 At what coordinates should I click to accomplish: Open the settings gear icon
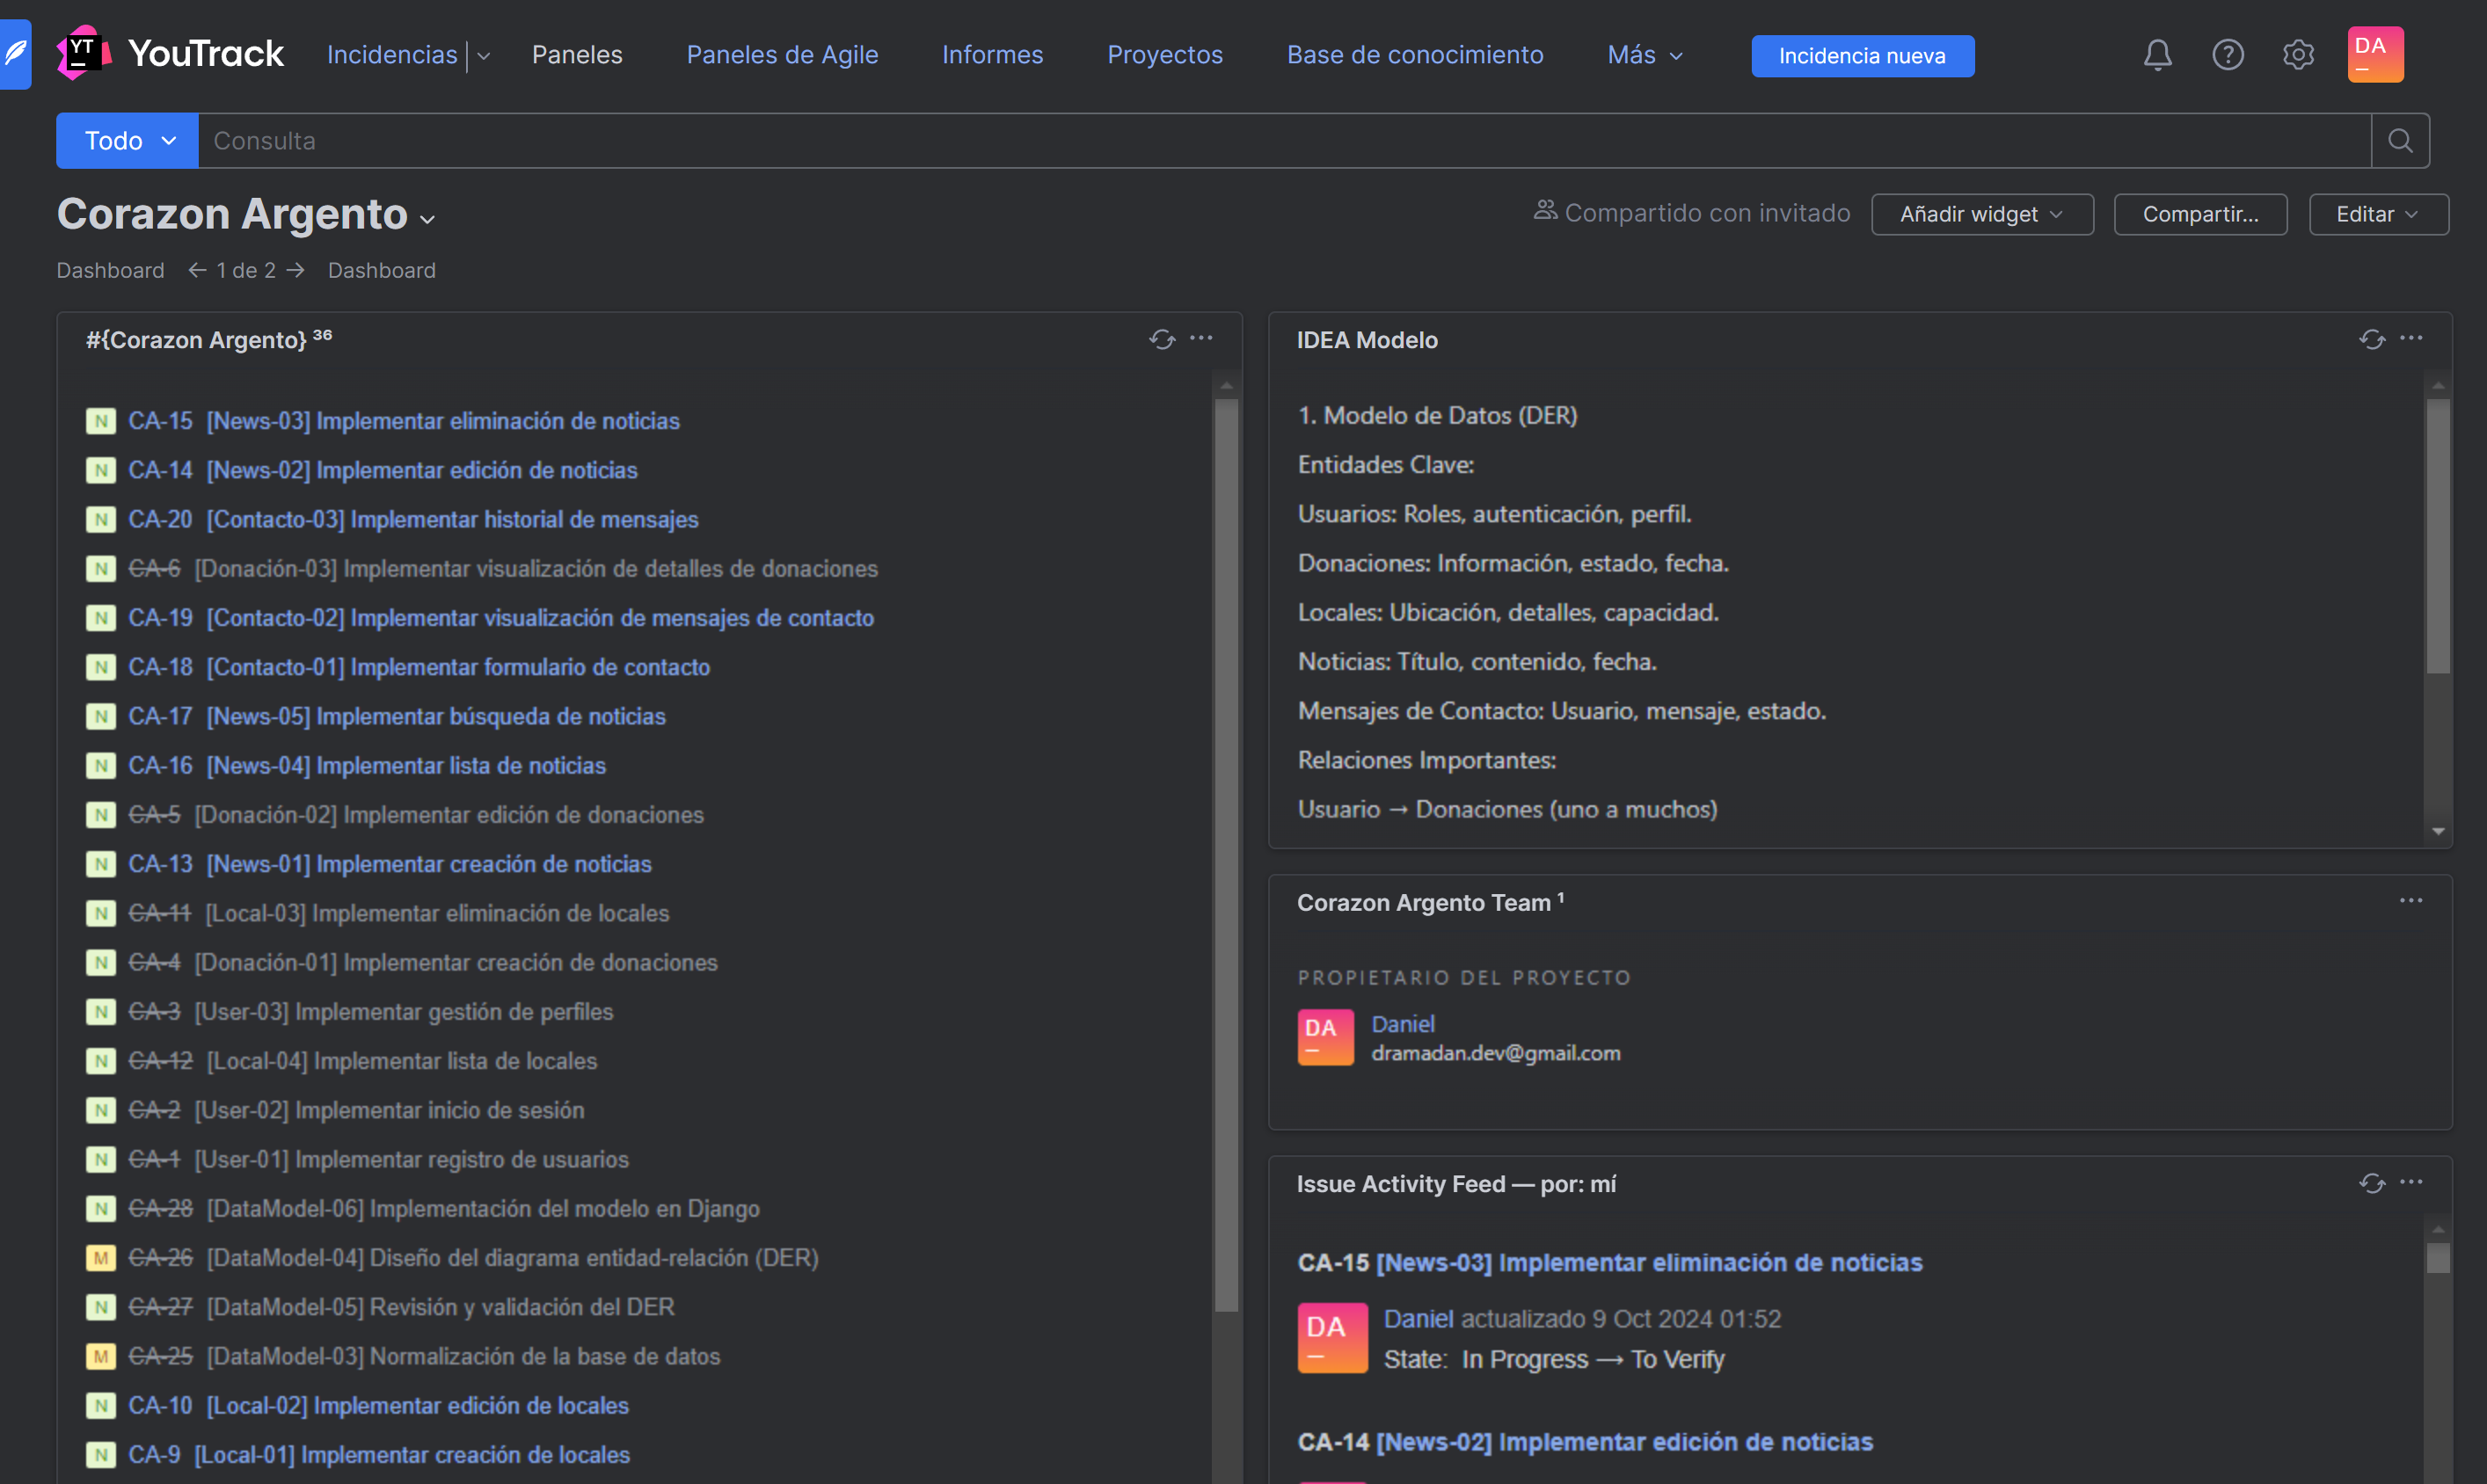coord(2297,55)
